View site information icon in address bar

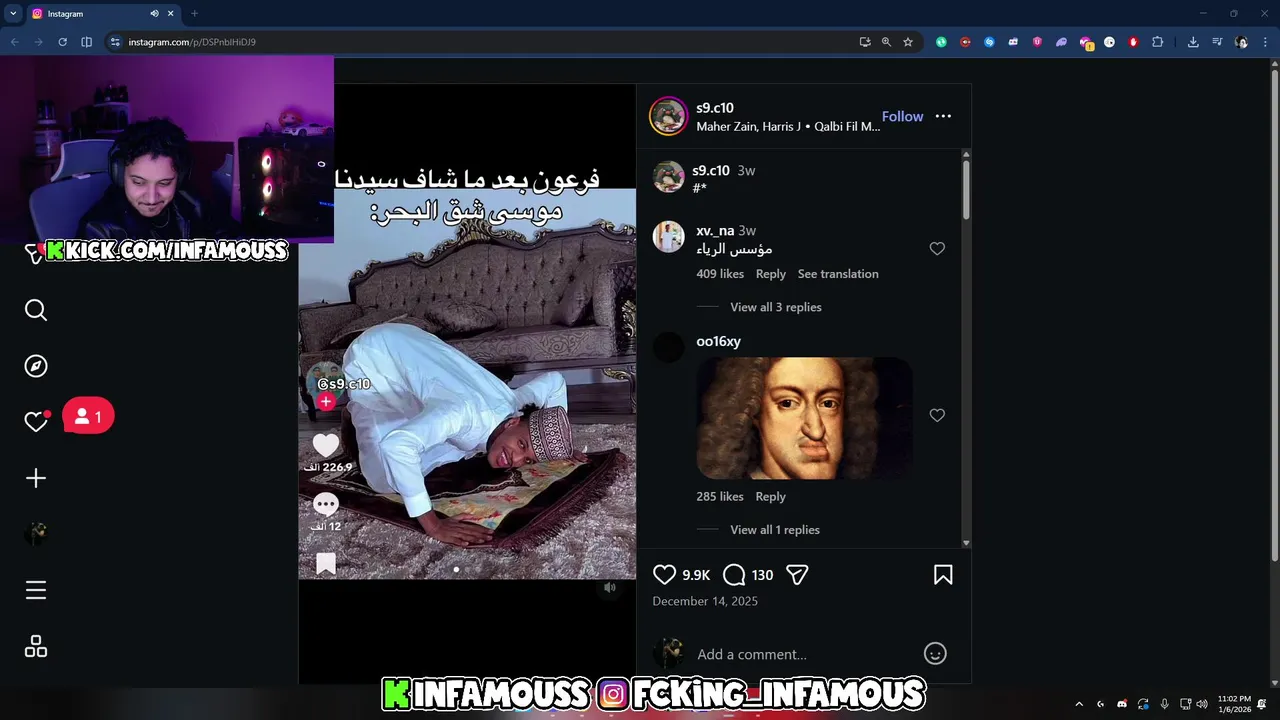pyautogui.click(x=115, y=42)
